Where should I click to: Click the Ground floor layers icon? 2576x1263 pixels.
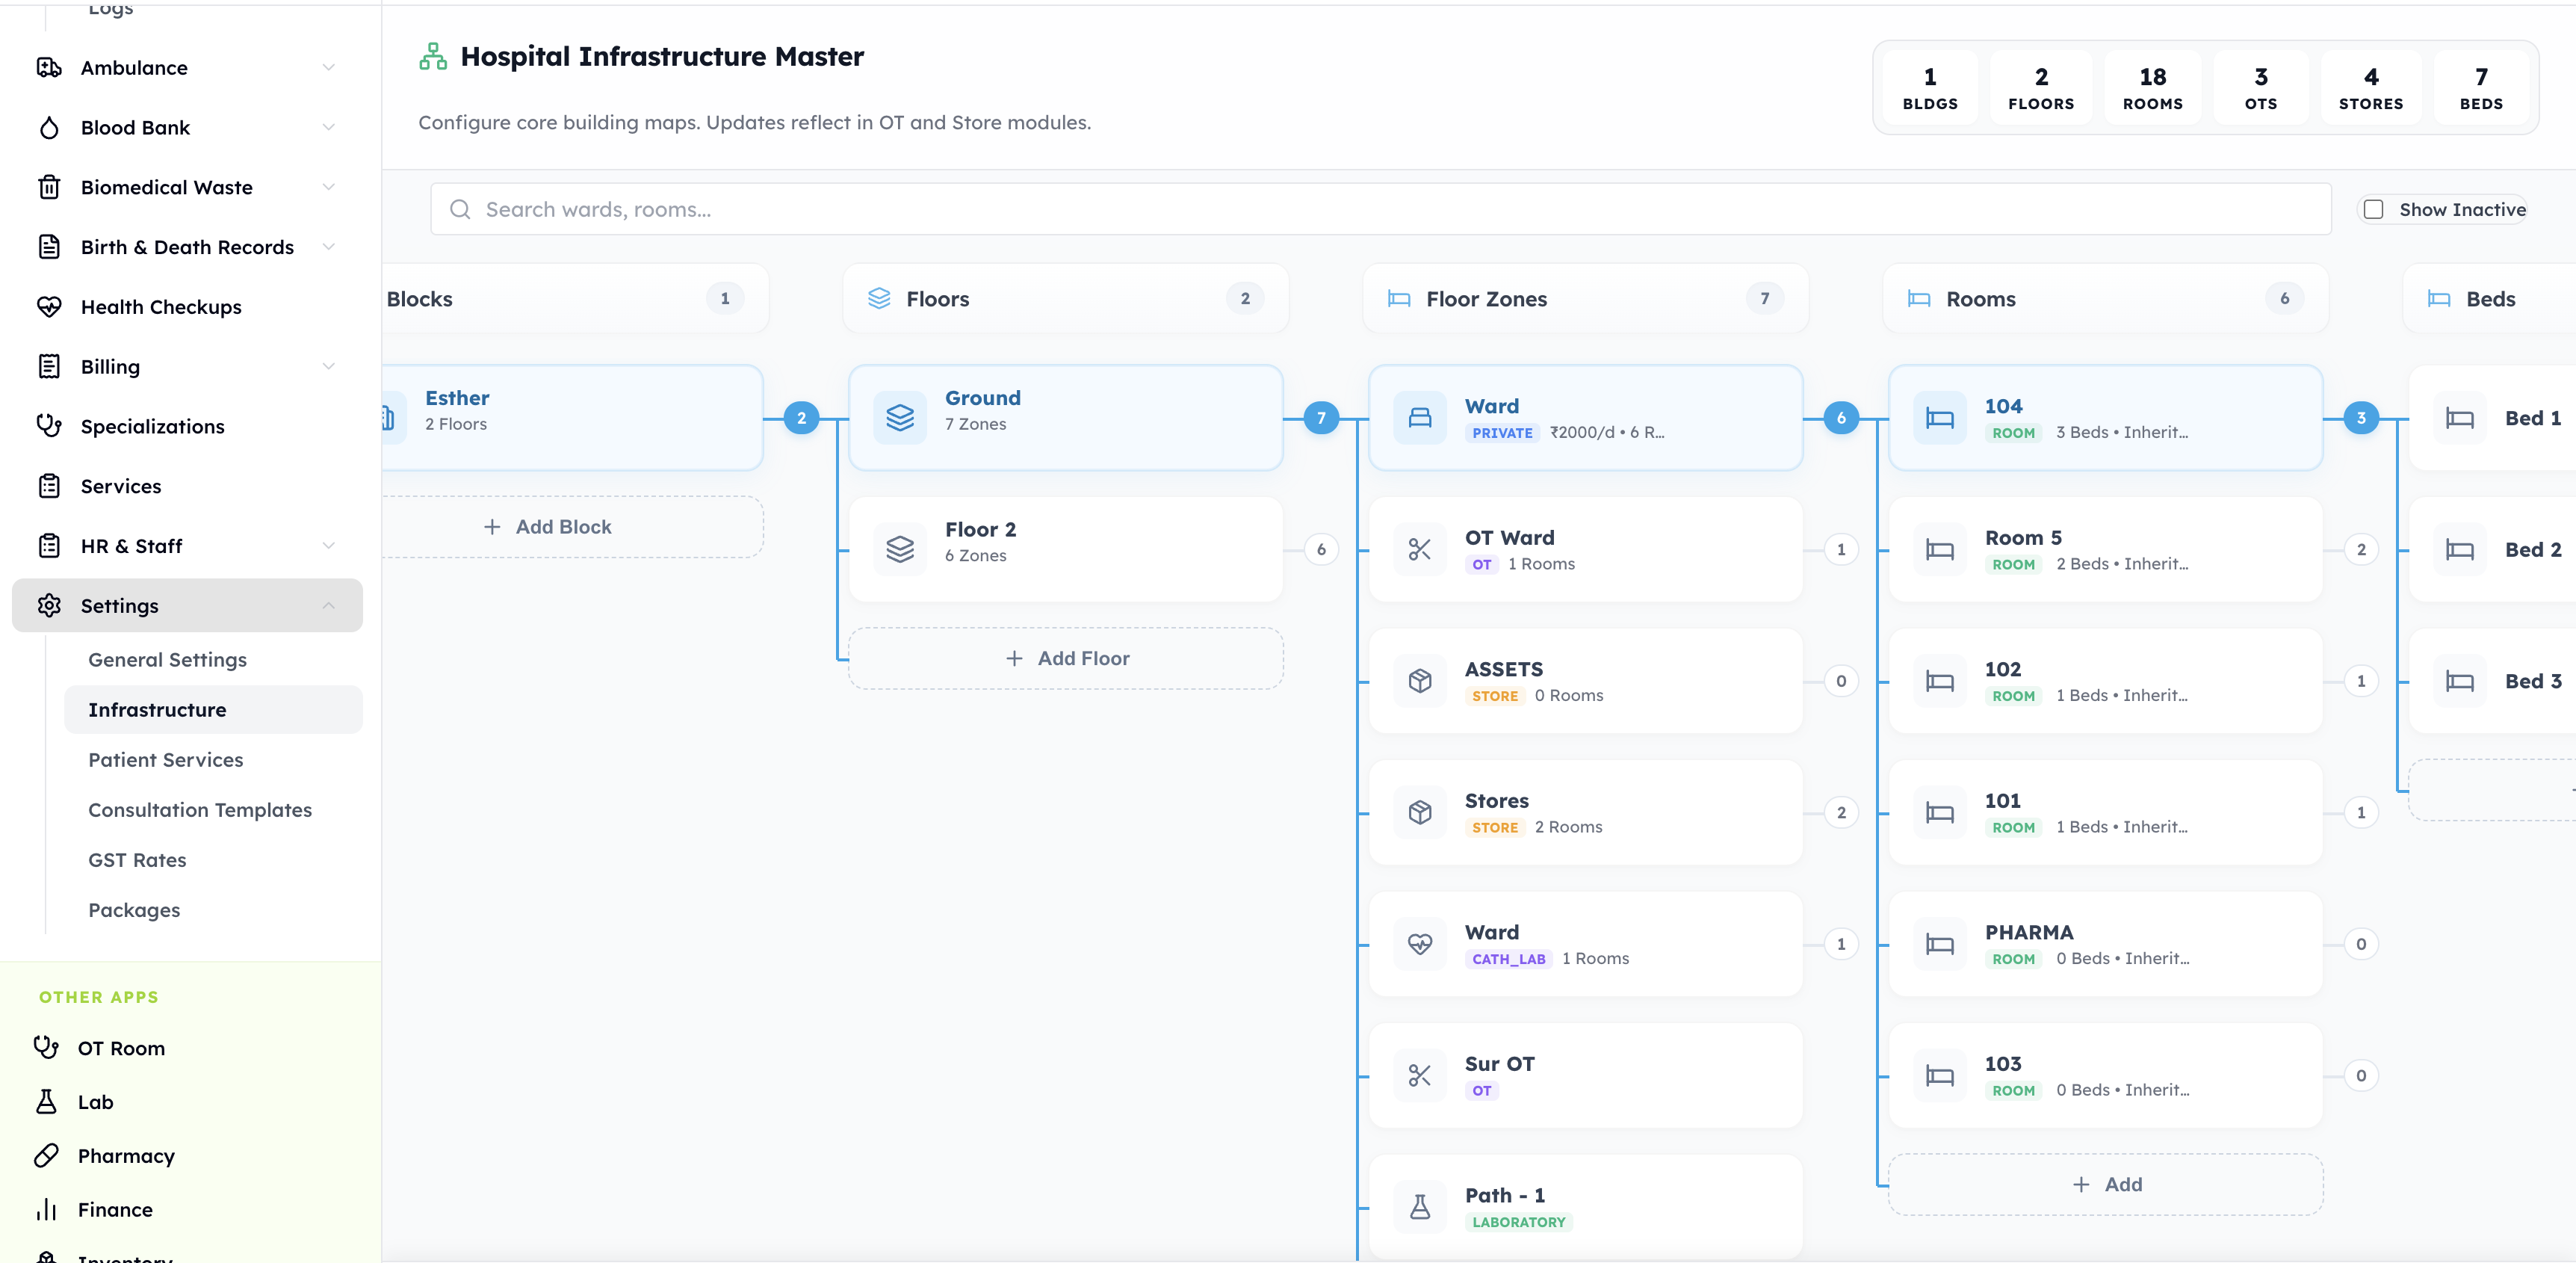(x=900, y=418)
